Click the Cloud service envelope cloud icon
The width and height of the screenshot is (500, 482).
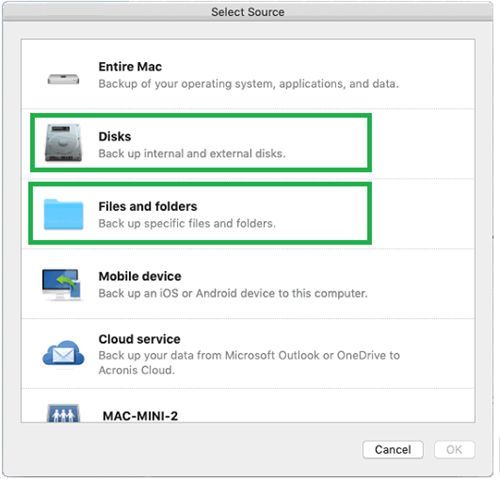pos(63,353)
